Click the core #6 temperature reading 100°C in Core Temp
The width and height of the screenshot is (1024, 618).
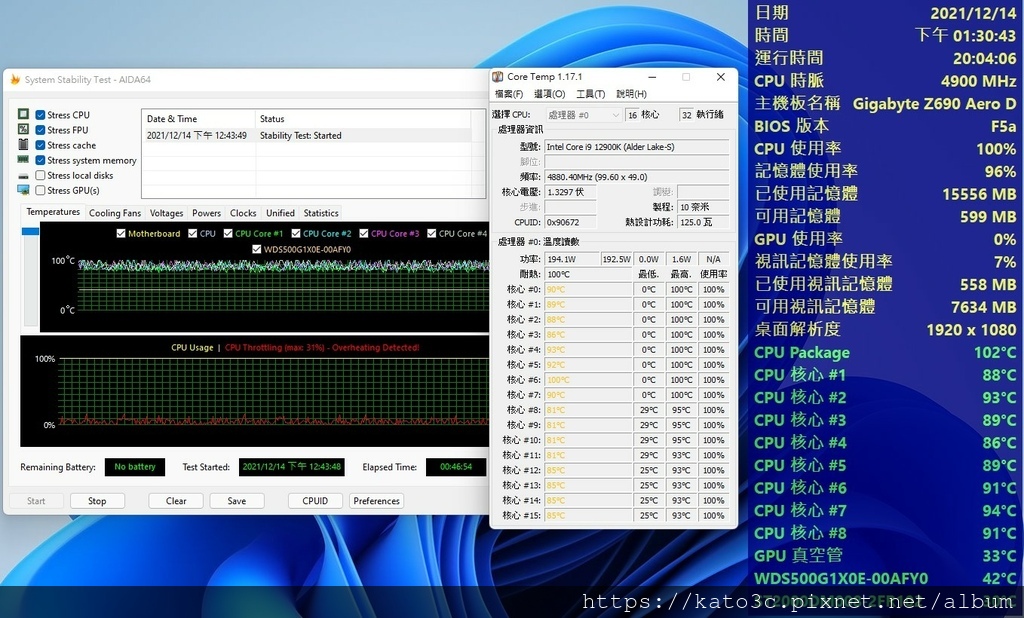pyautogui.click(x=588, y=380)
